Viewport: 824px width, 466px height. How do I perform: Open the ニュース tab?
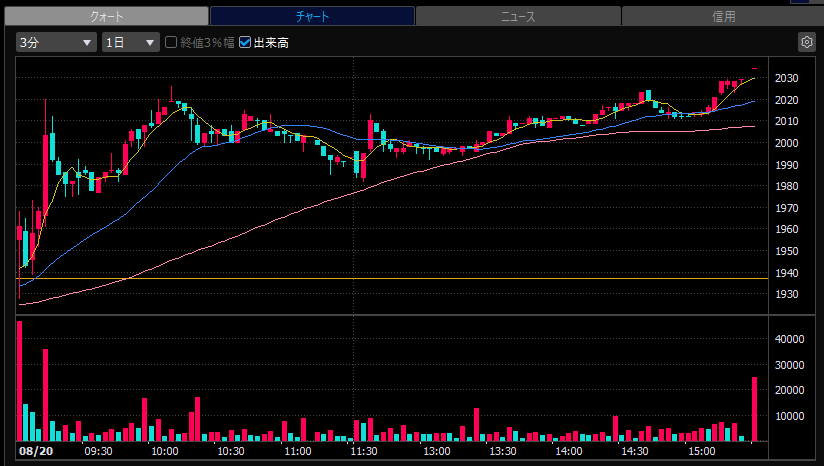coord(518,16)
